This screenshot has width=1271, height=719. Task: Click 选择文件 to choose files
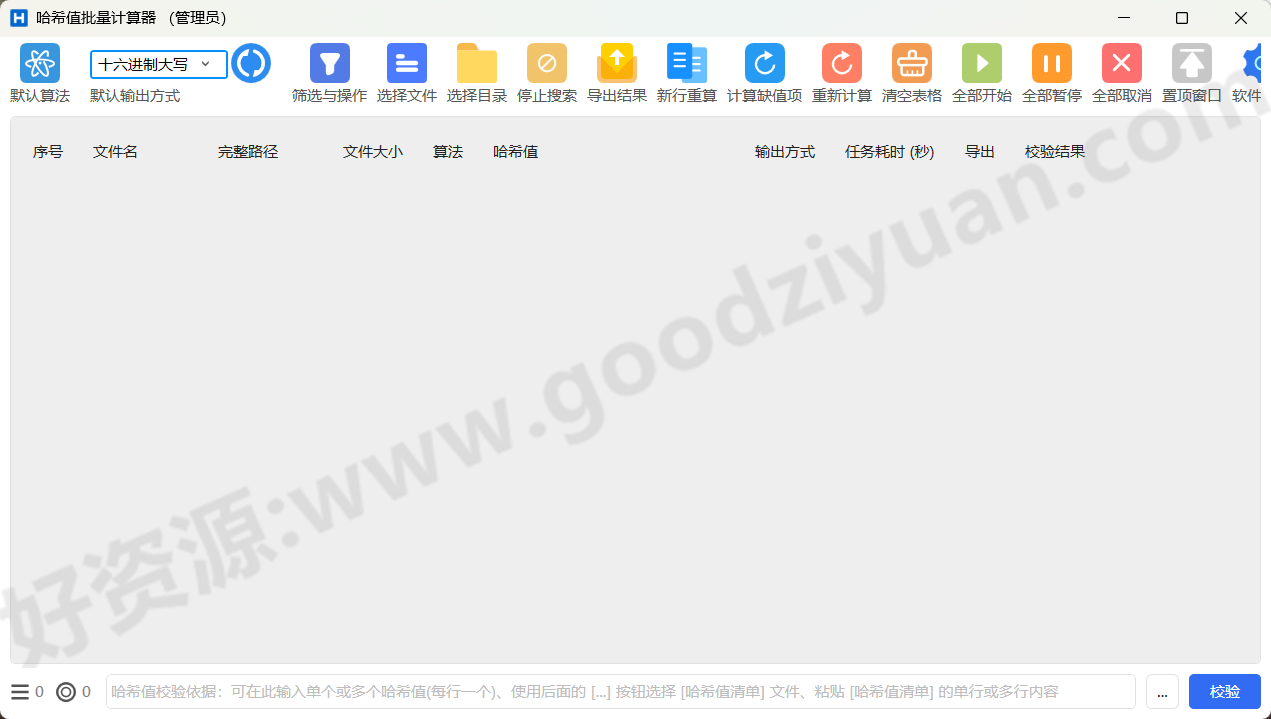tap(406, 63)
